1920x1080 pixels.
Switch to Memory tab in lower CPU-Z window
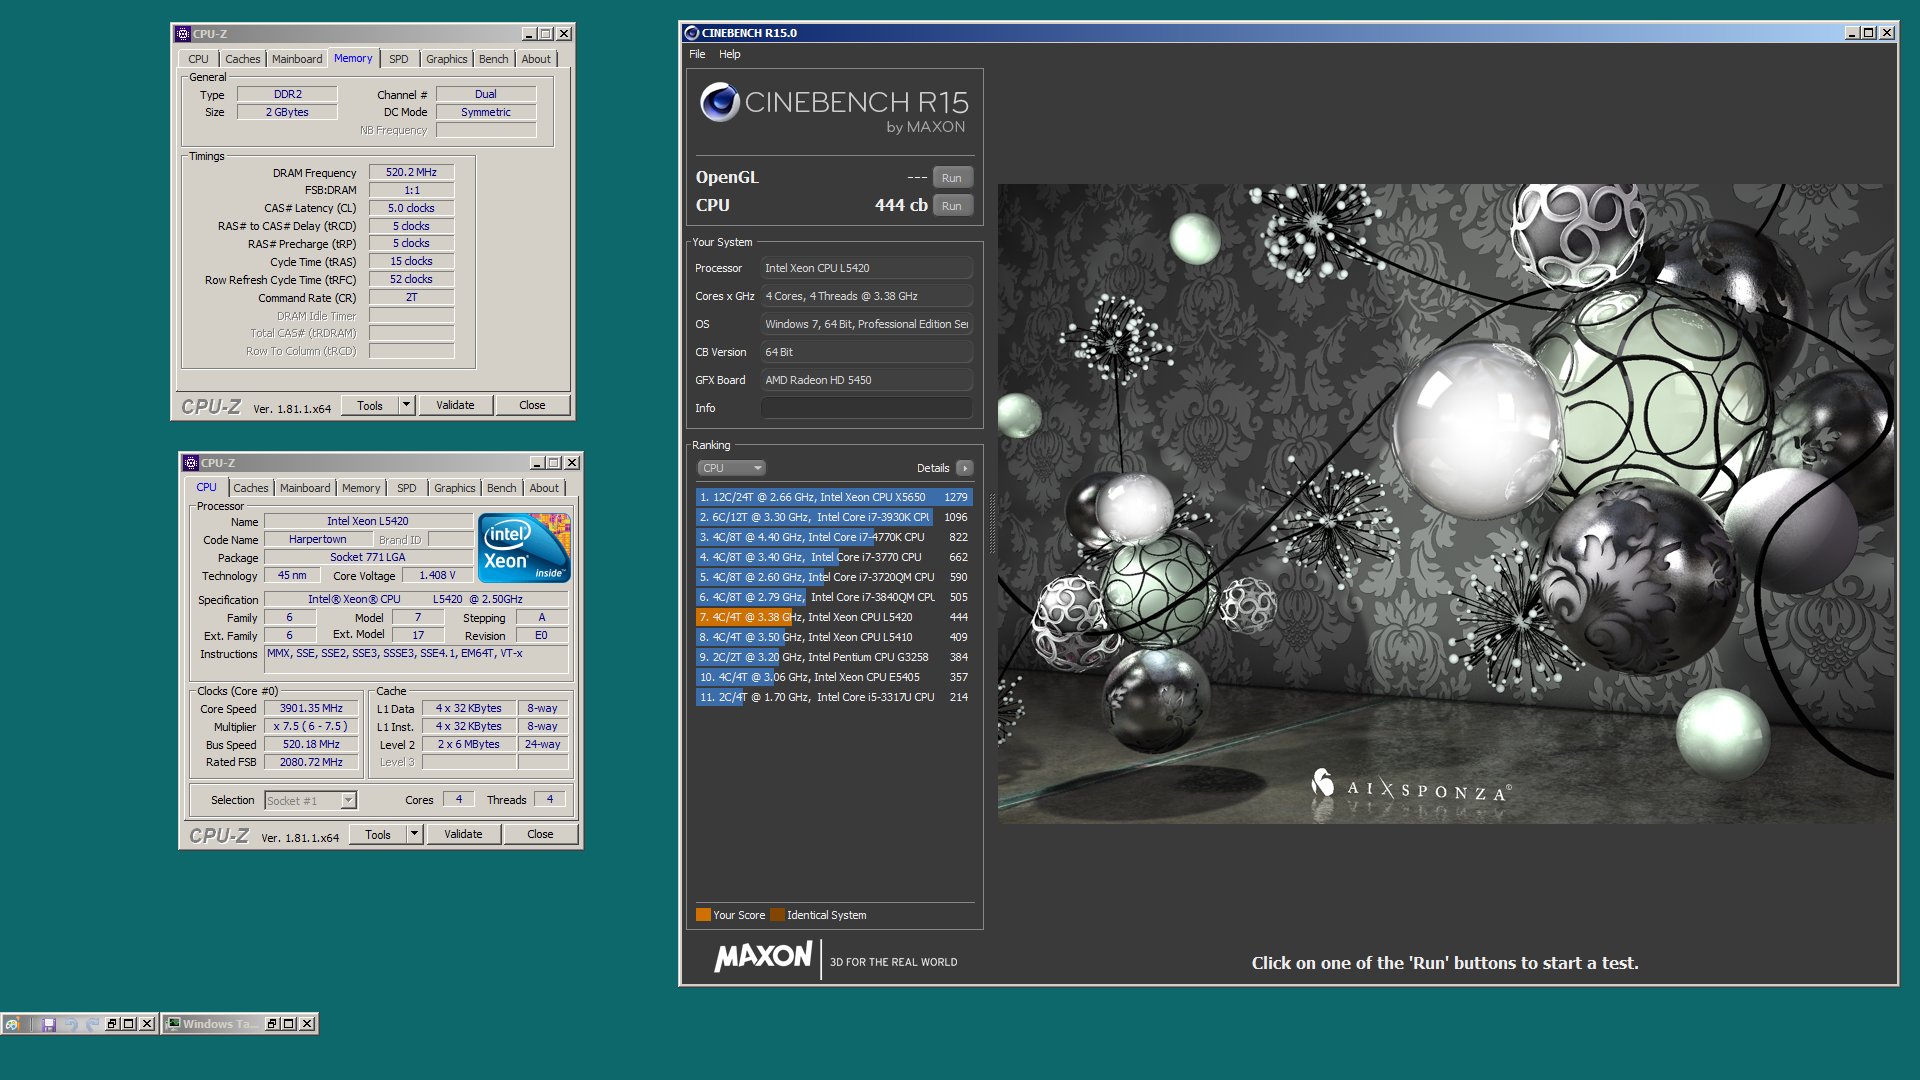[361, 488]
